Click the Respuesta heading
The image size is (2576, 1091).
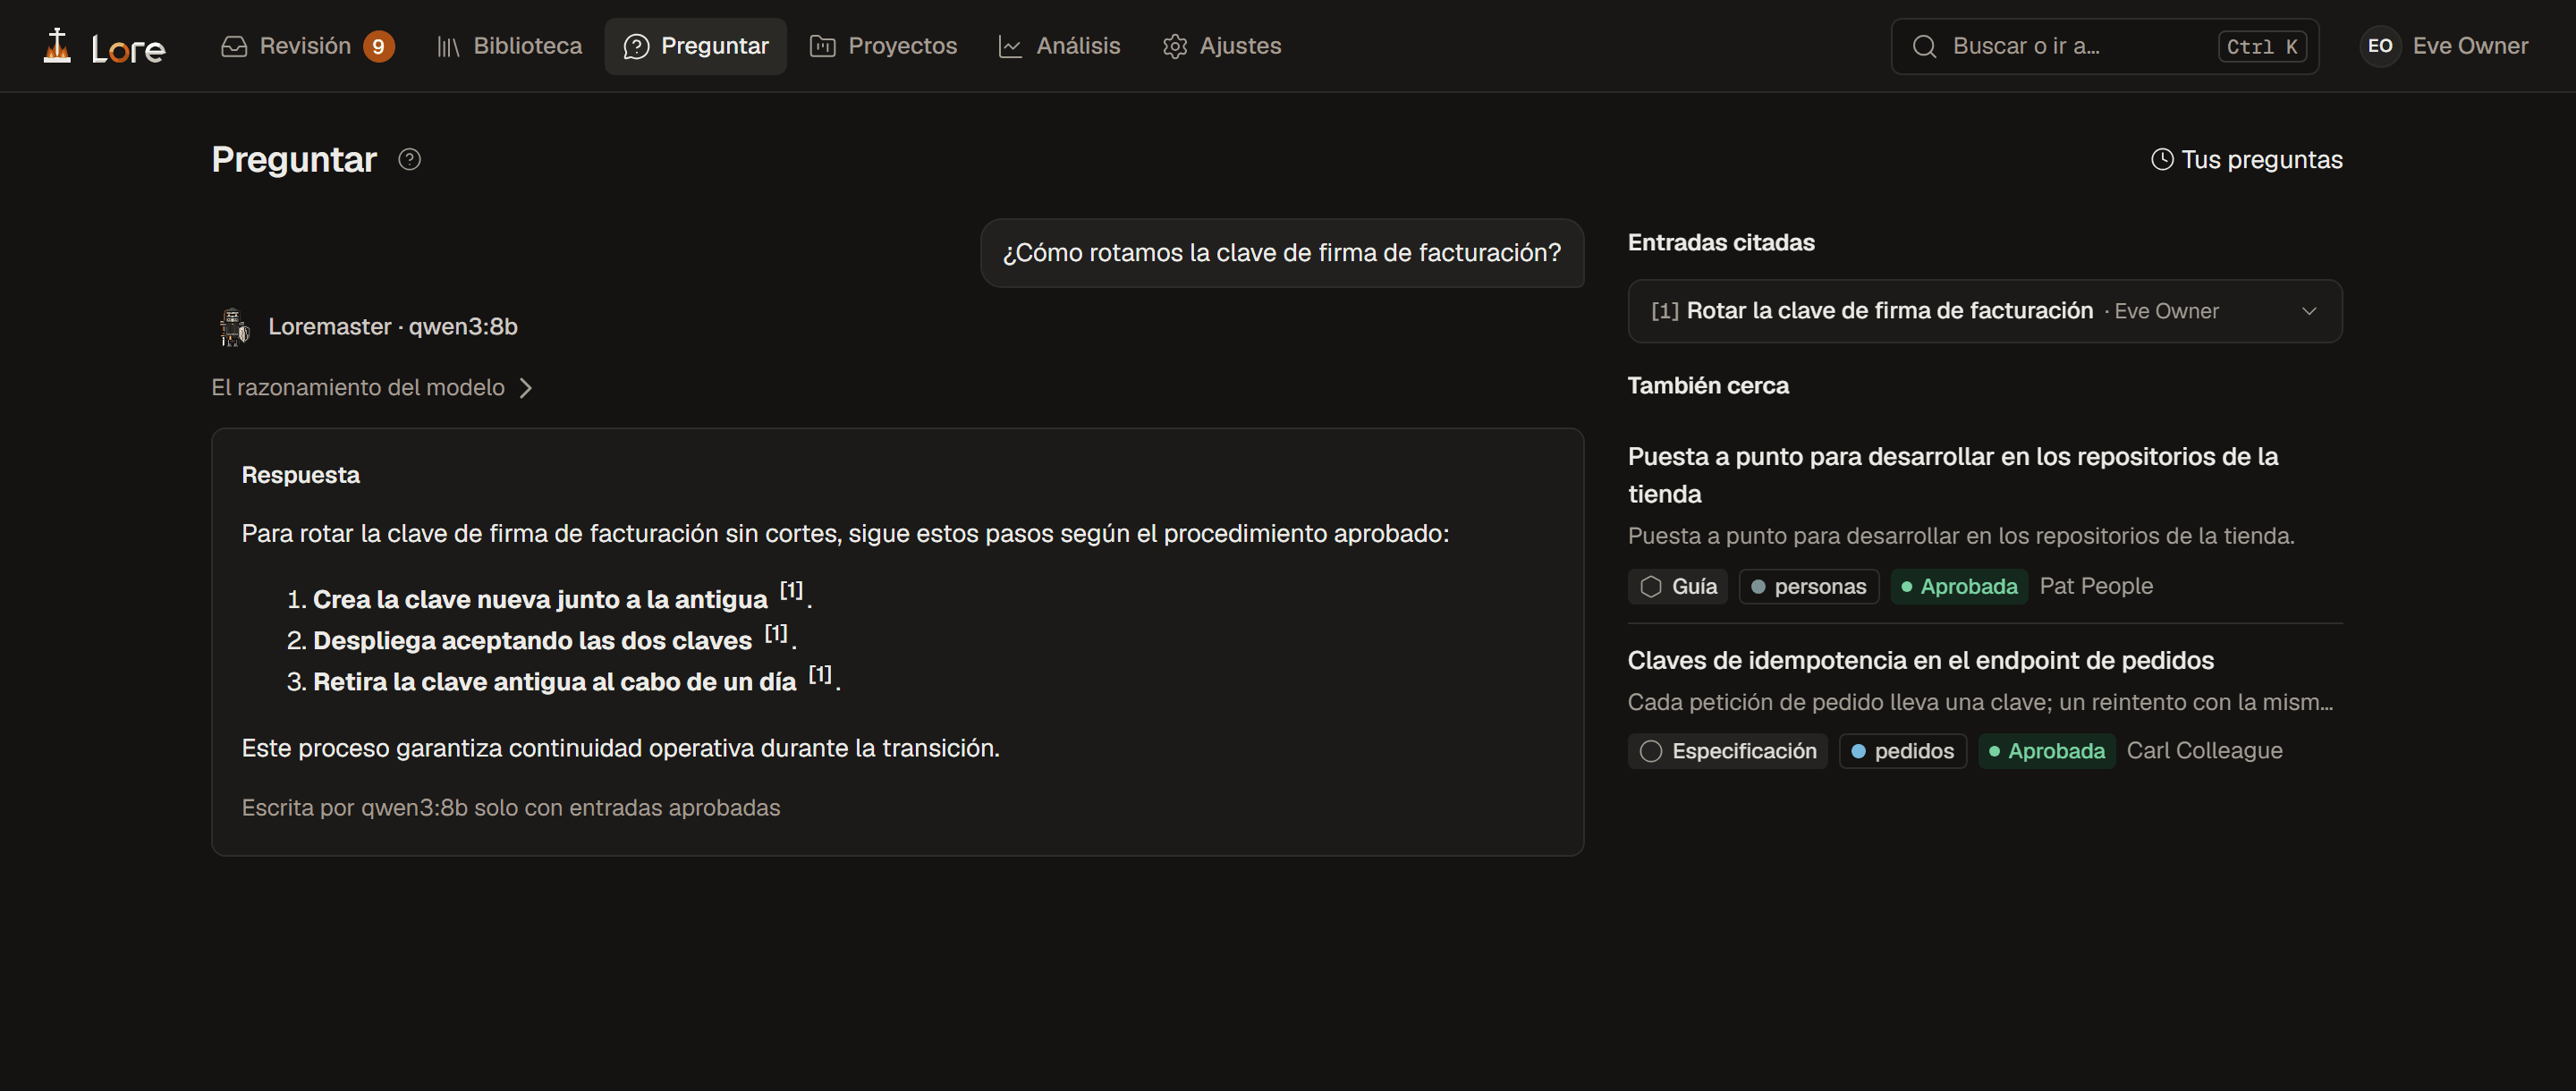[x=301, y=475]
